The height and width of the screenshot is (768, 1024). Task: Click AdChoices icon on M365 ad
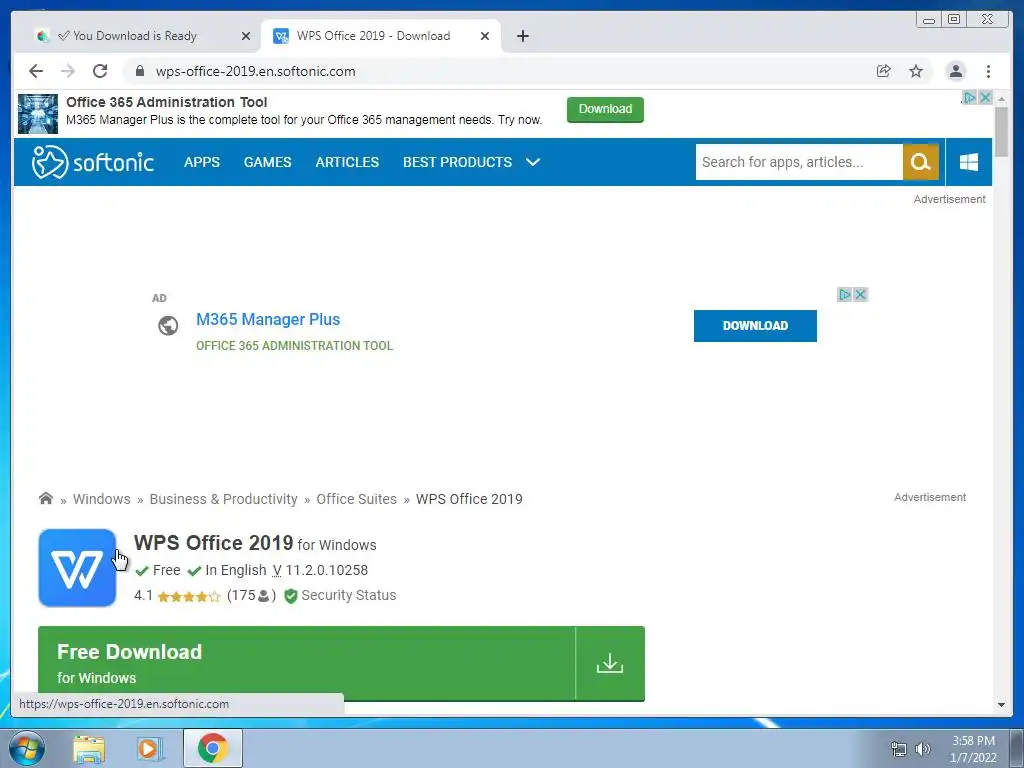(844, 295)
